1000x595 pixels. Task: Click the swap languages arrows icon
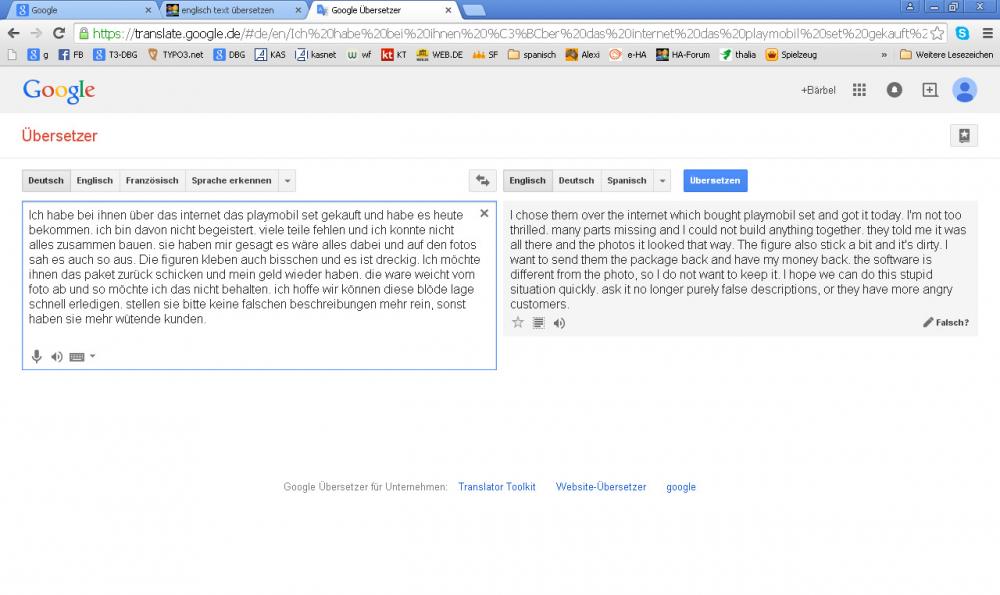482,181
